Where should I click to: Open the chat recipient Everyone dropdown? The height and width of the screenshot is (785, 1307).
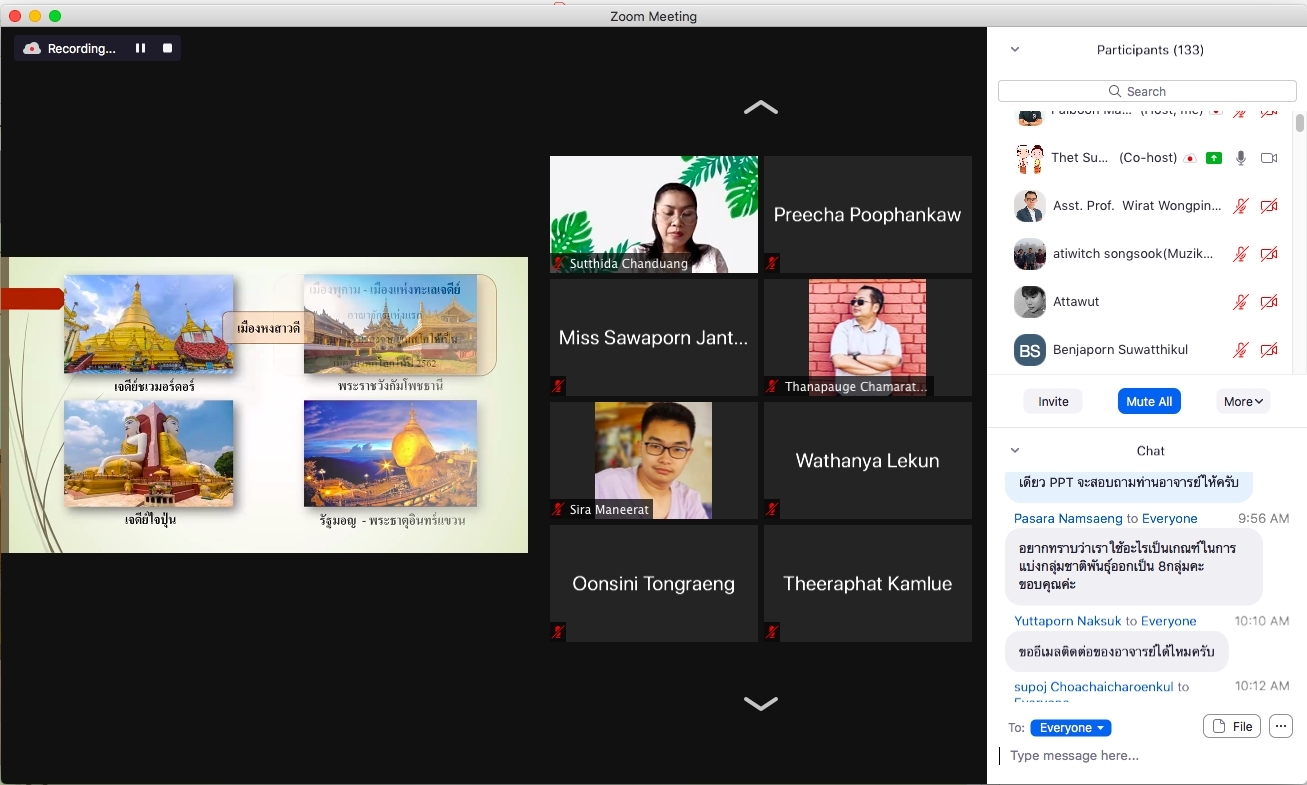1071,728
